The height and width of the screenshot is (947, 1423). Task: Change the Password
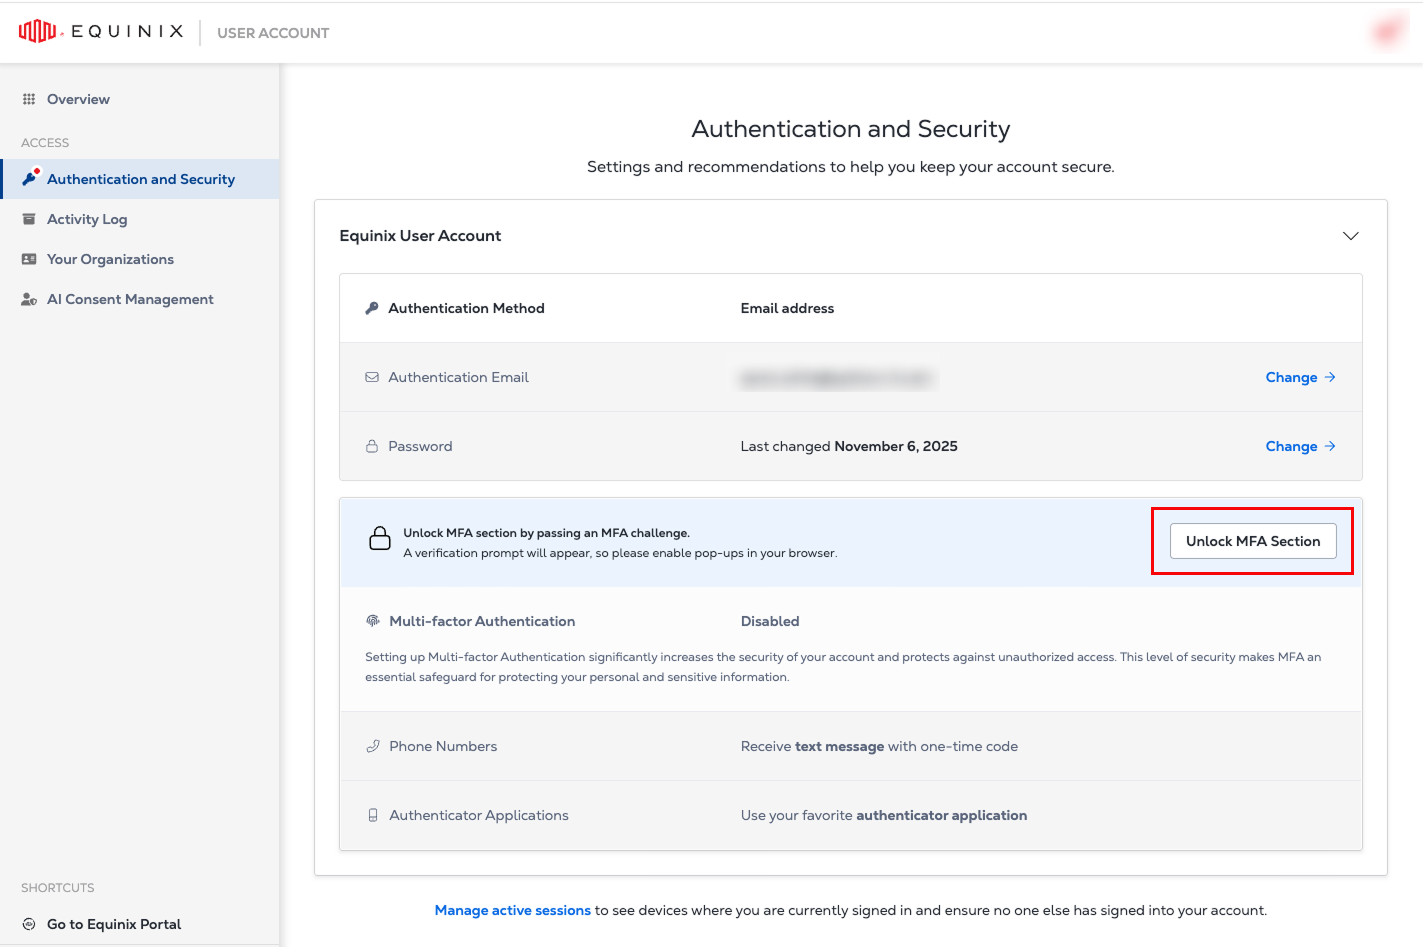coord(1300,446)
